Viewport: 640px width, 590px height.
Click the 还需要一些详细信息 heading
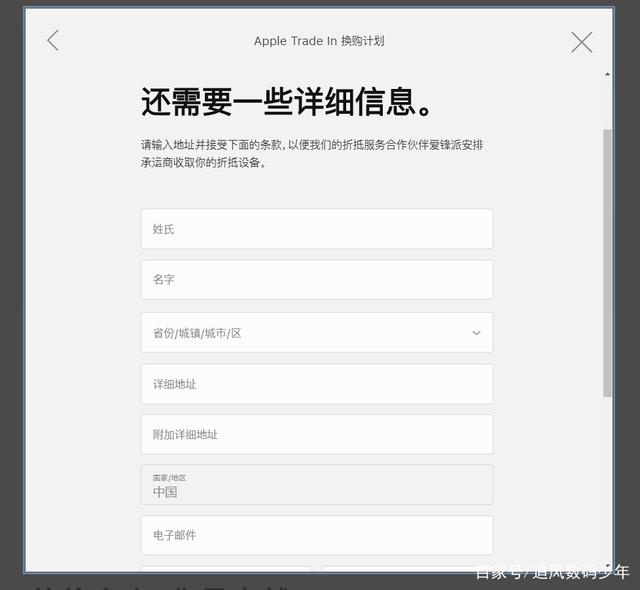tap(286, 102)
